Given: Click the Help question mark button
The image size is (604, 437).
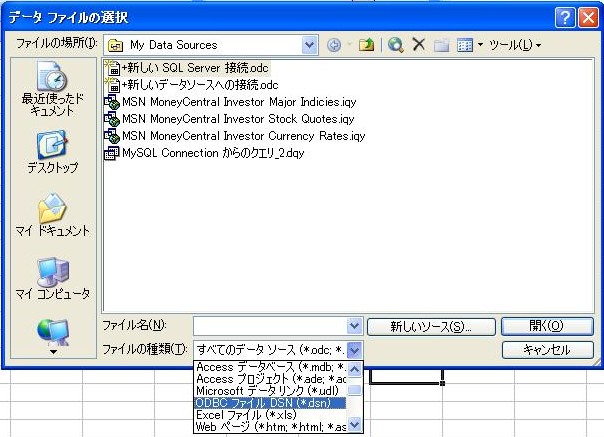Looking at the screenshot, I should coord(565,18).
